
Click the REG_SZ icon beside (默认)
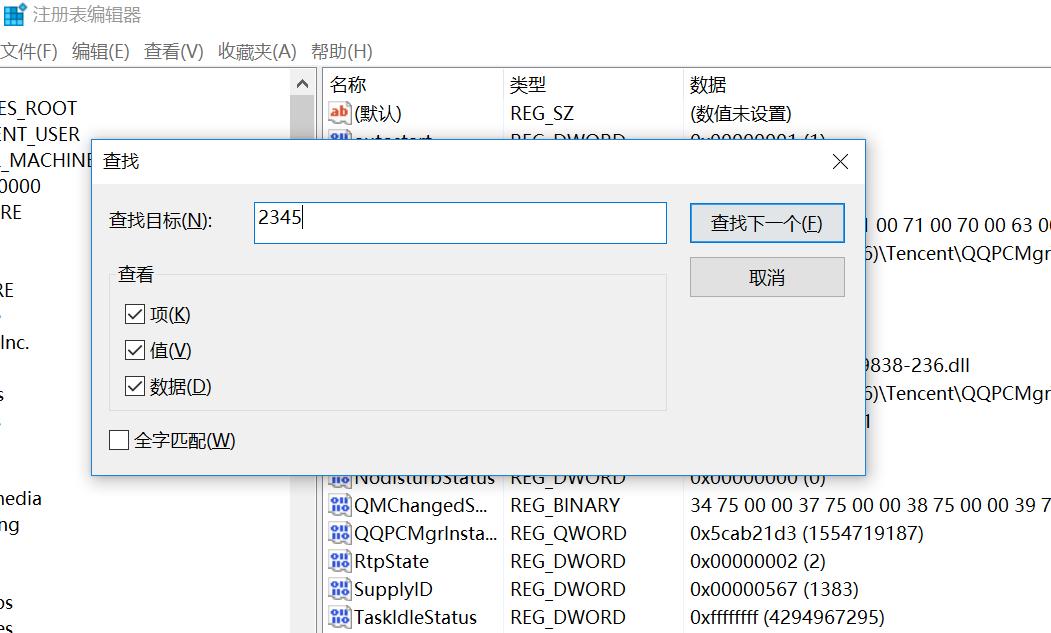point(338,113)
